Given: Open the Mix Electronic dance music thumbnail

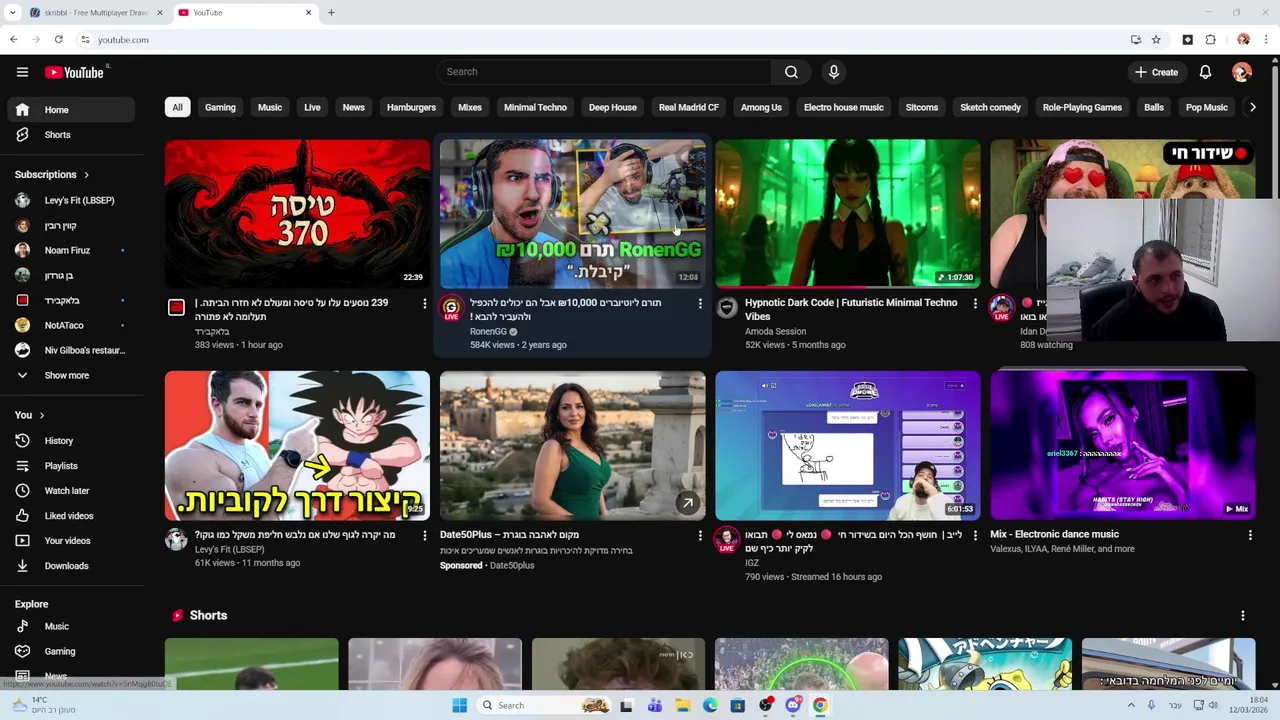Looking at the screenshot, I should pyautogui.click(x=1123, y=445).
